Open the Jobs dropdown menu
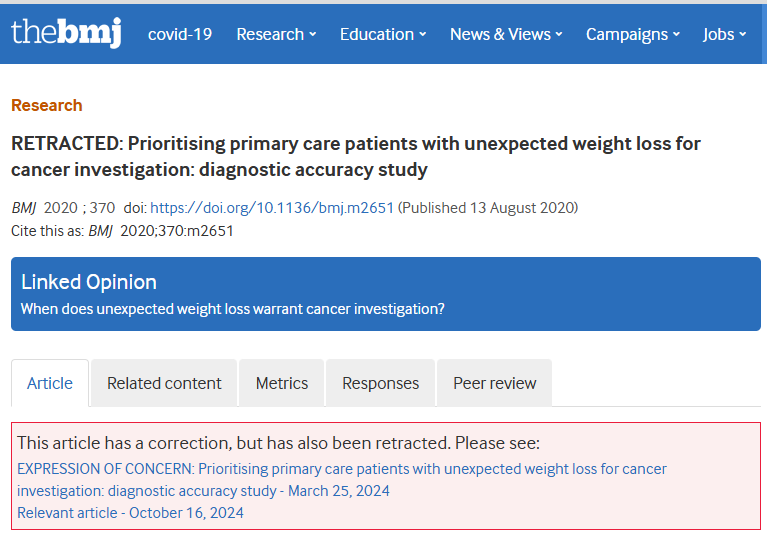Screen dimensions: 767x540 coord(724,34)
